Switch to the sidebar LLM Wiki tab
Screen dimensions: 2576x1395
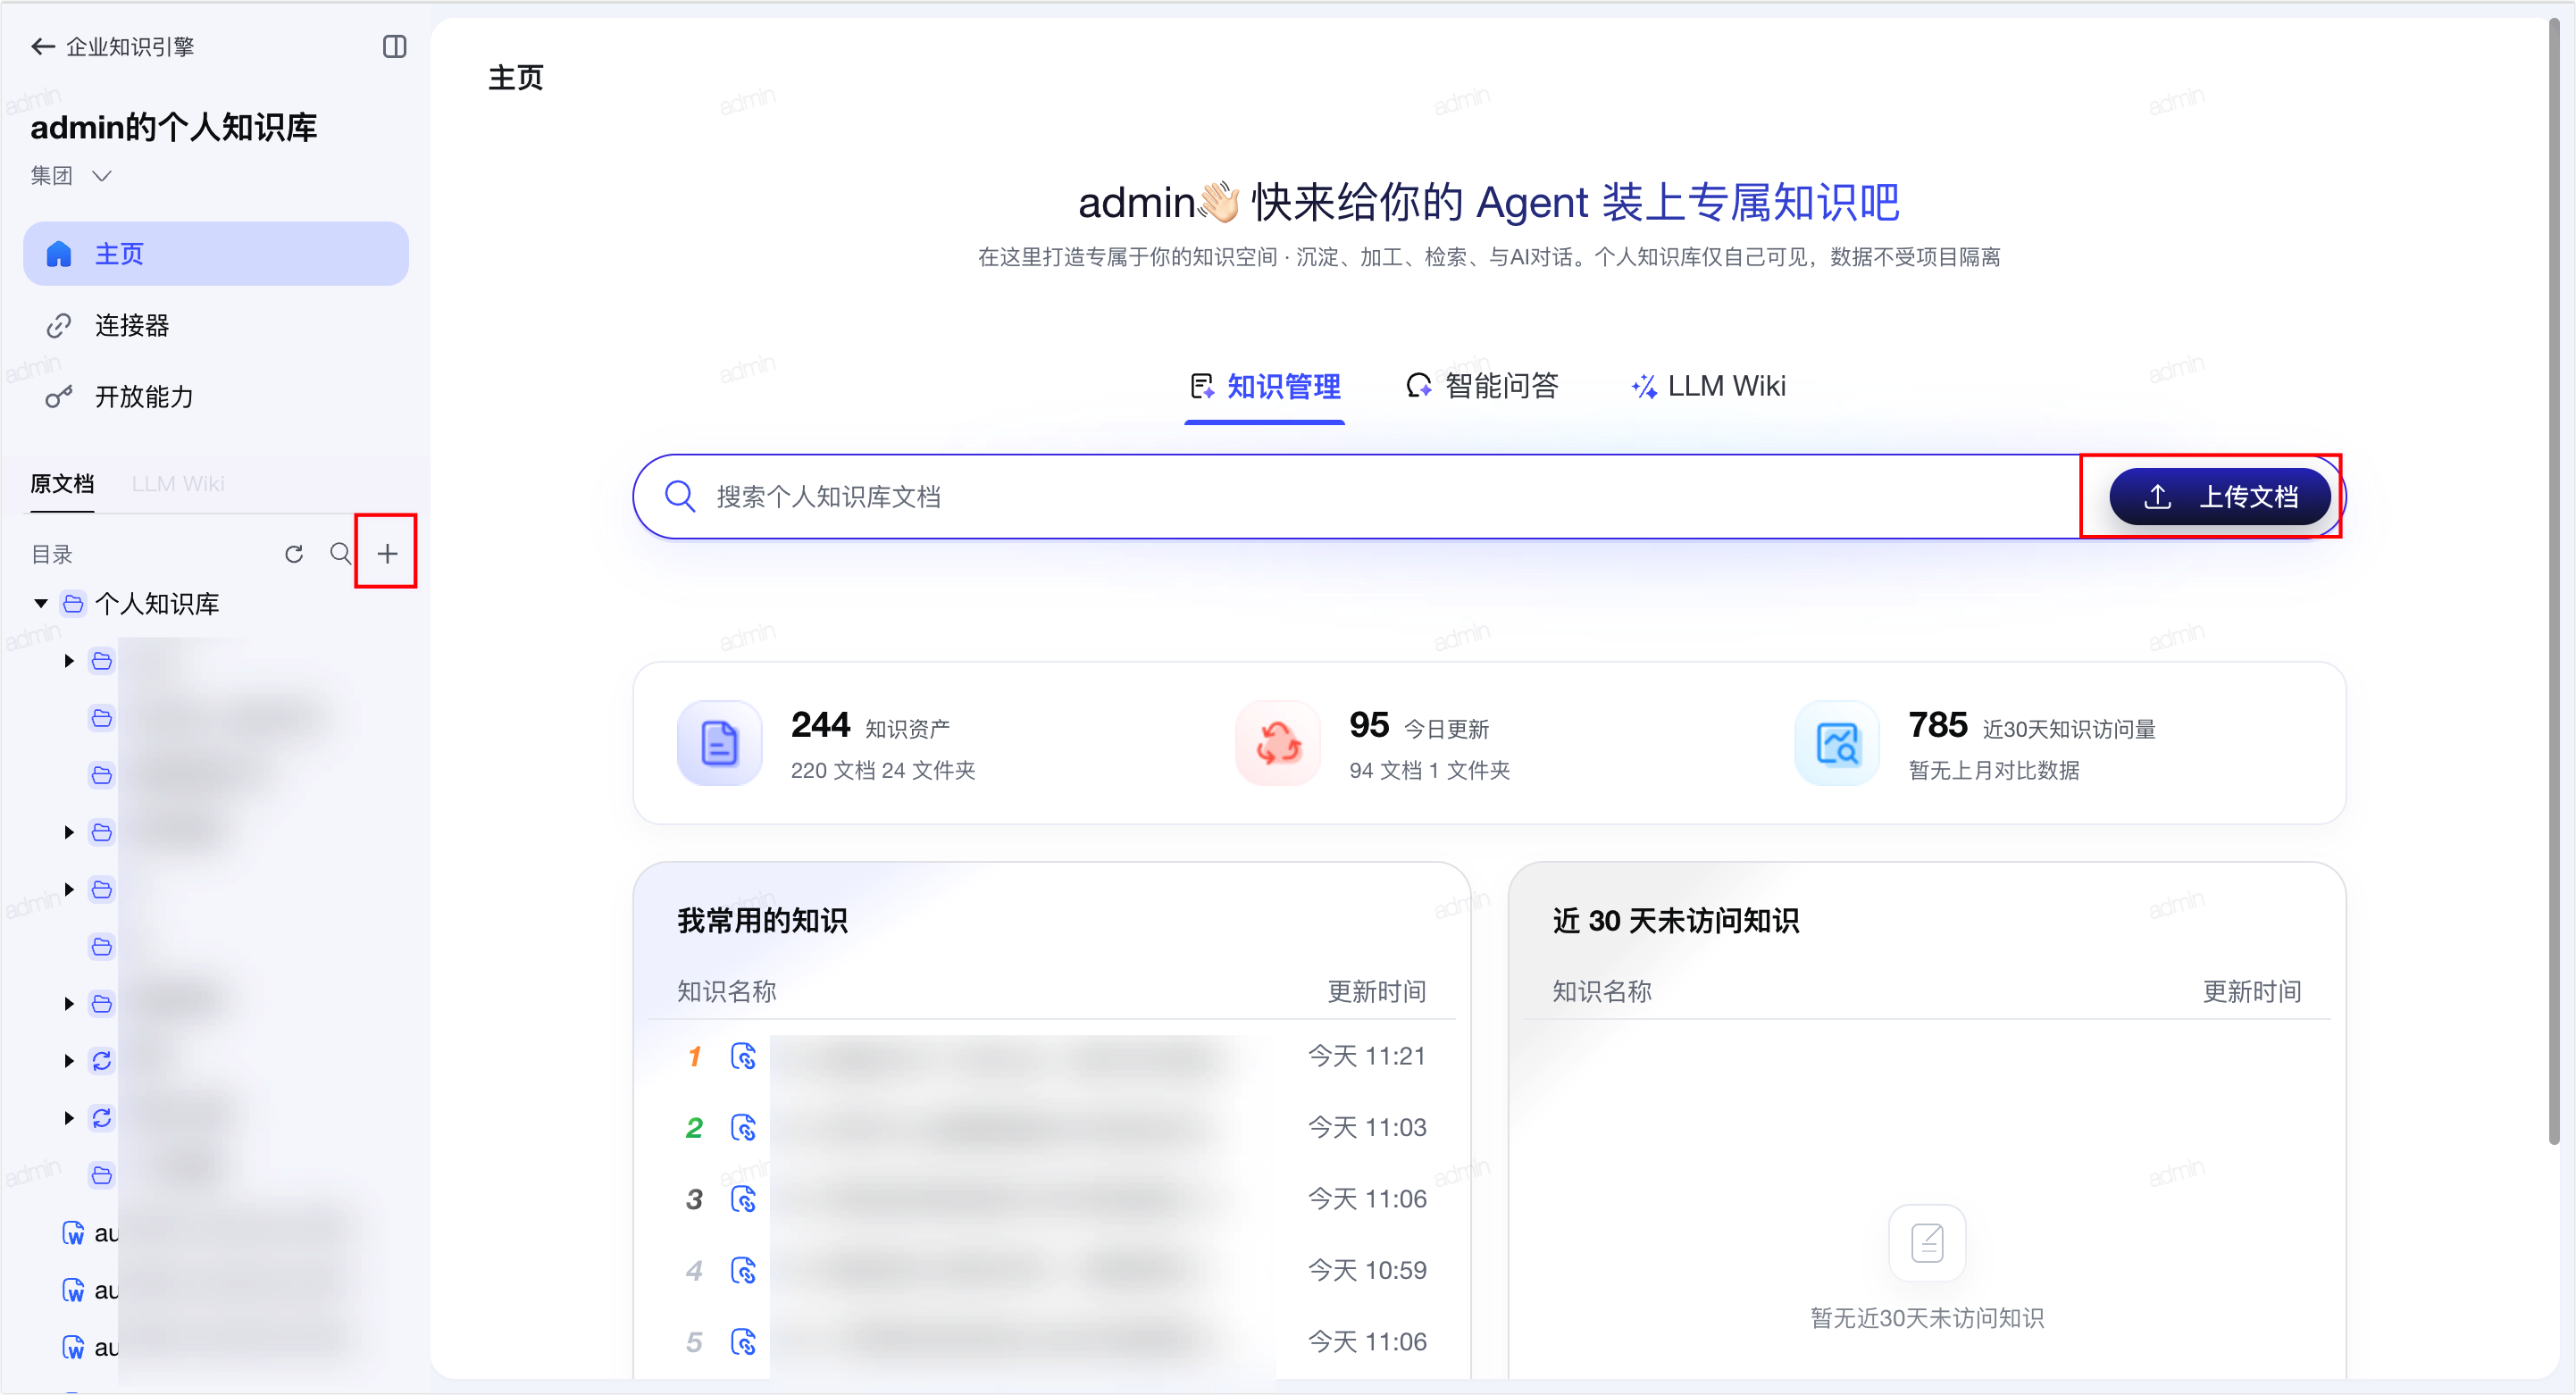[x=178, y=484]
